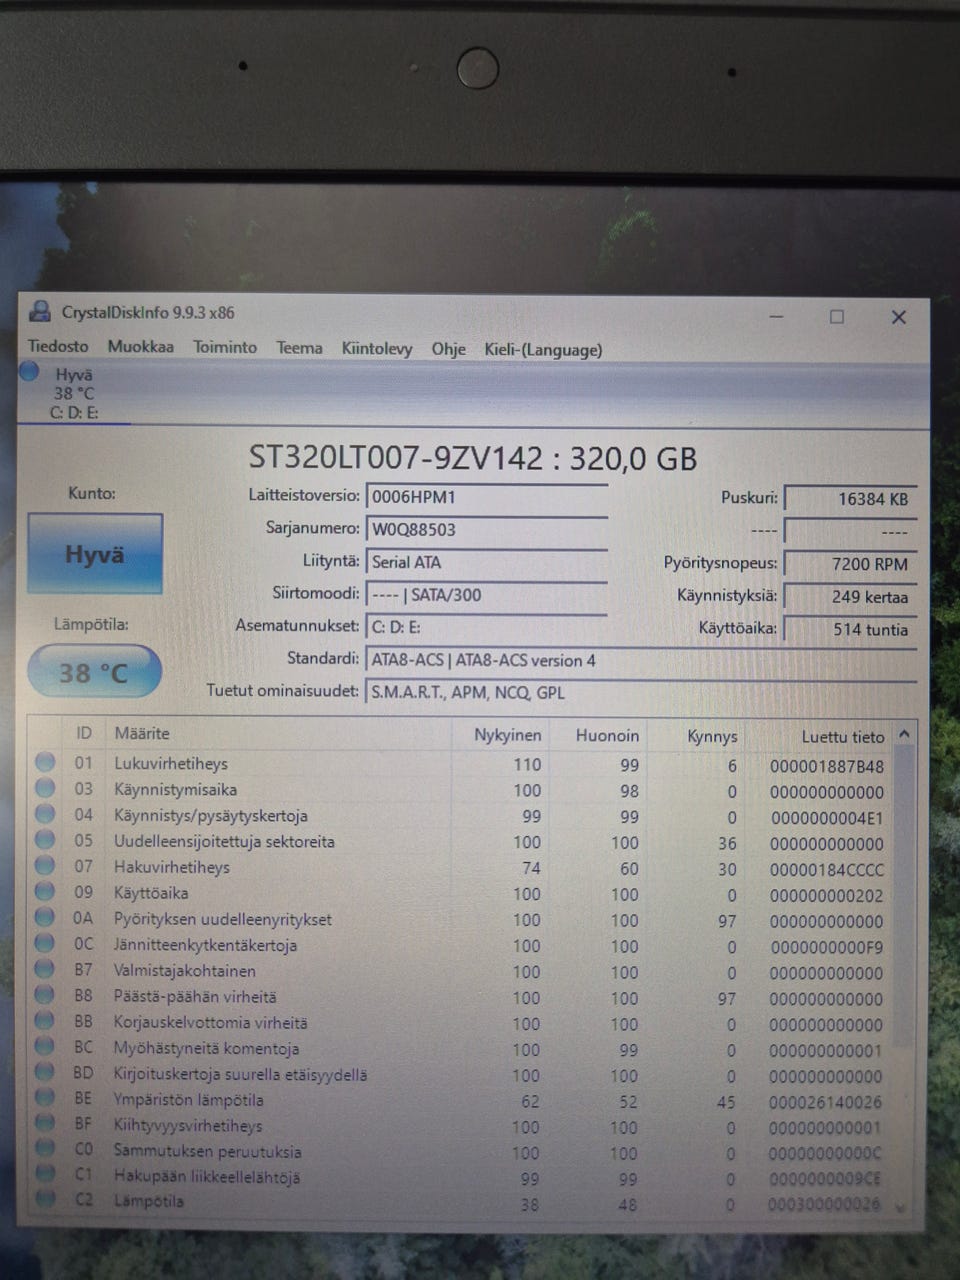Click the SMART list scroll down arrow
The height and width of the screenshot is (1280, 960).
click(x=901, y=1207)
